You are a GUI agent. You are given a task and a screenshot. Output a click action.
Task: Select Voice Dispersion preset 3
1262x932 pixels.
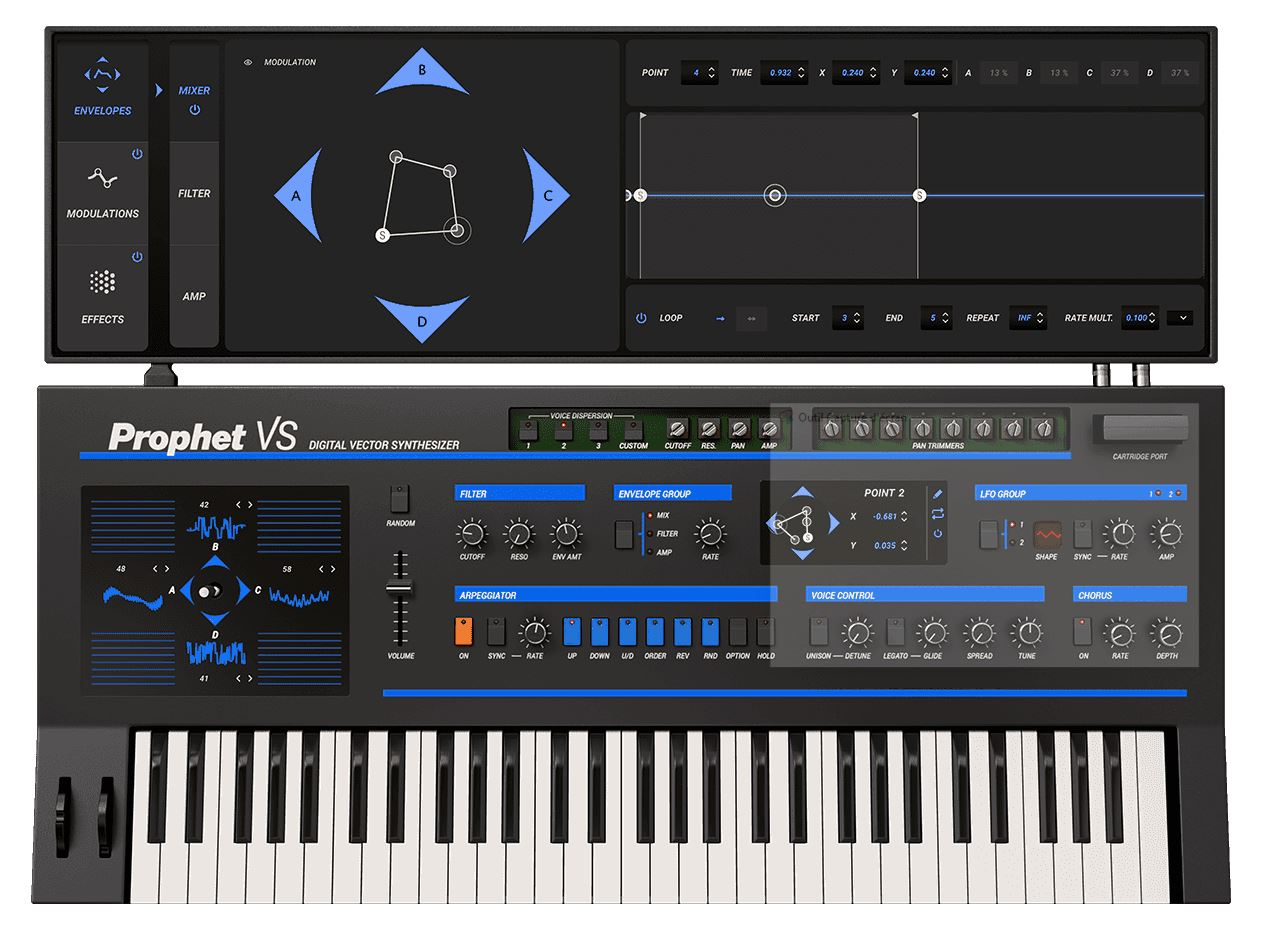coord(599,429)
